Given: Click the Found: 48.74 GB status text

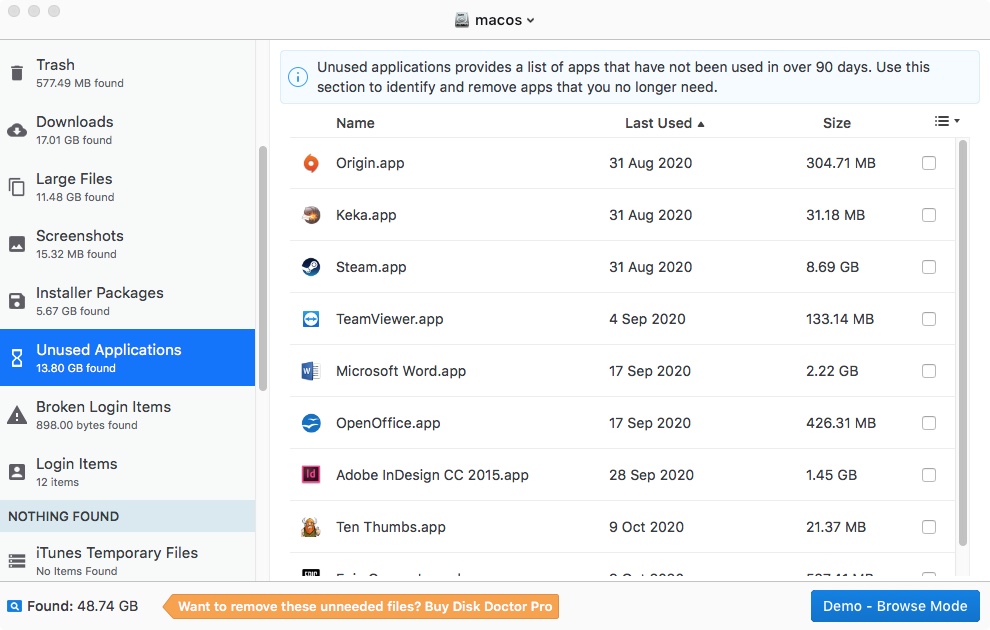Looking at the screenshot, I should click(82, 607).
